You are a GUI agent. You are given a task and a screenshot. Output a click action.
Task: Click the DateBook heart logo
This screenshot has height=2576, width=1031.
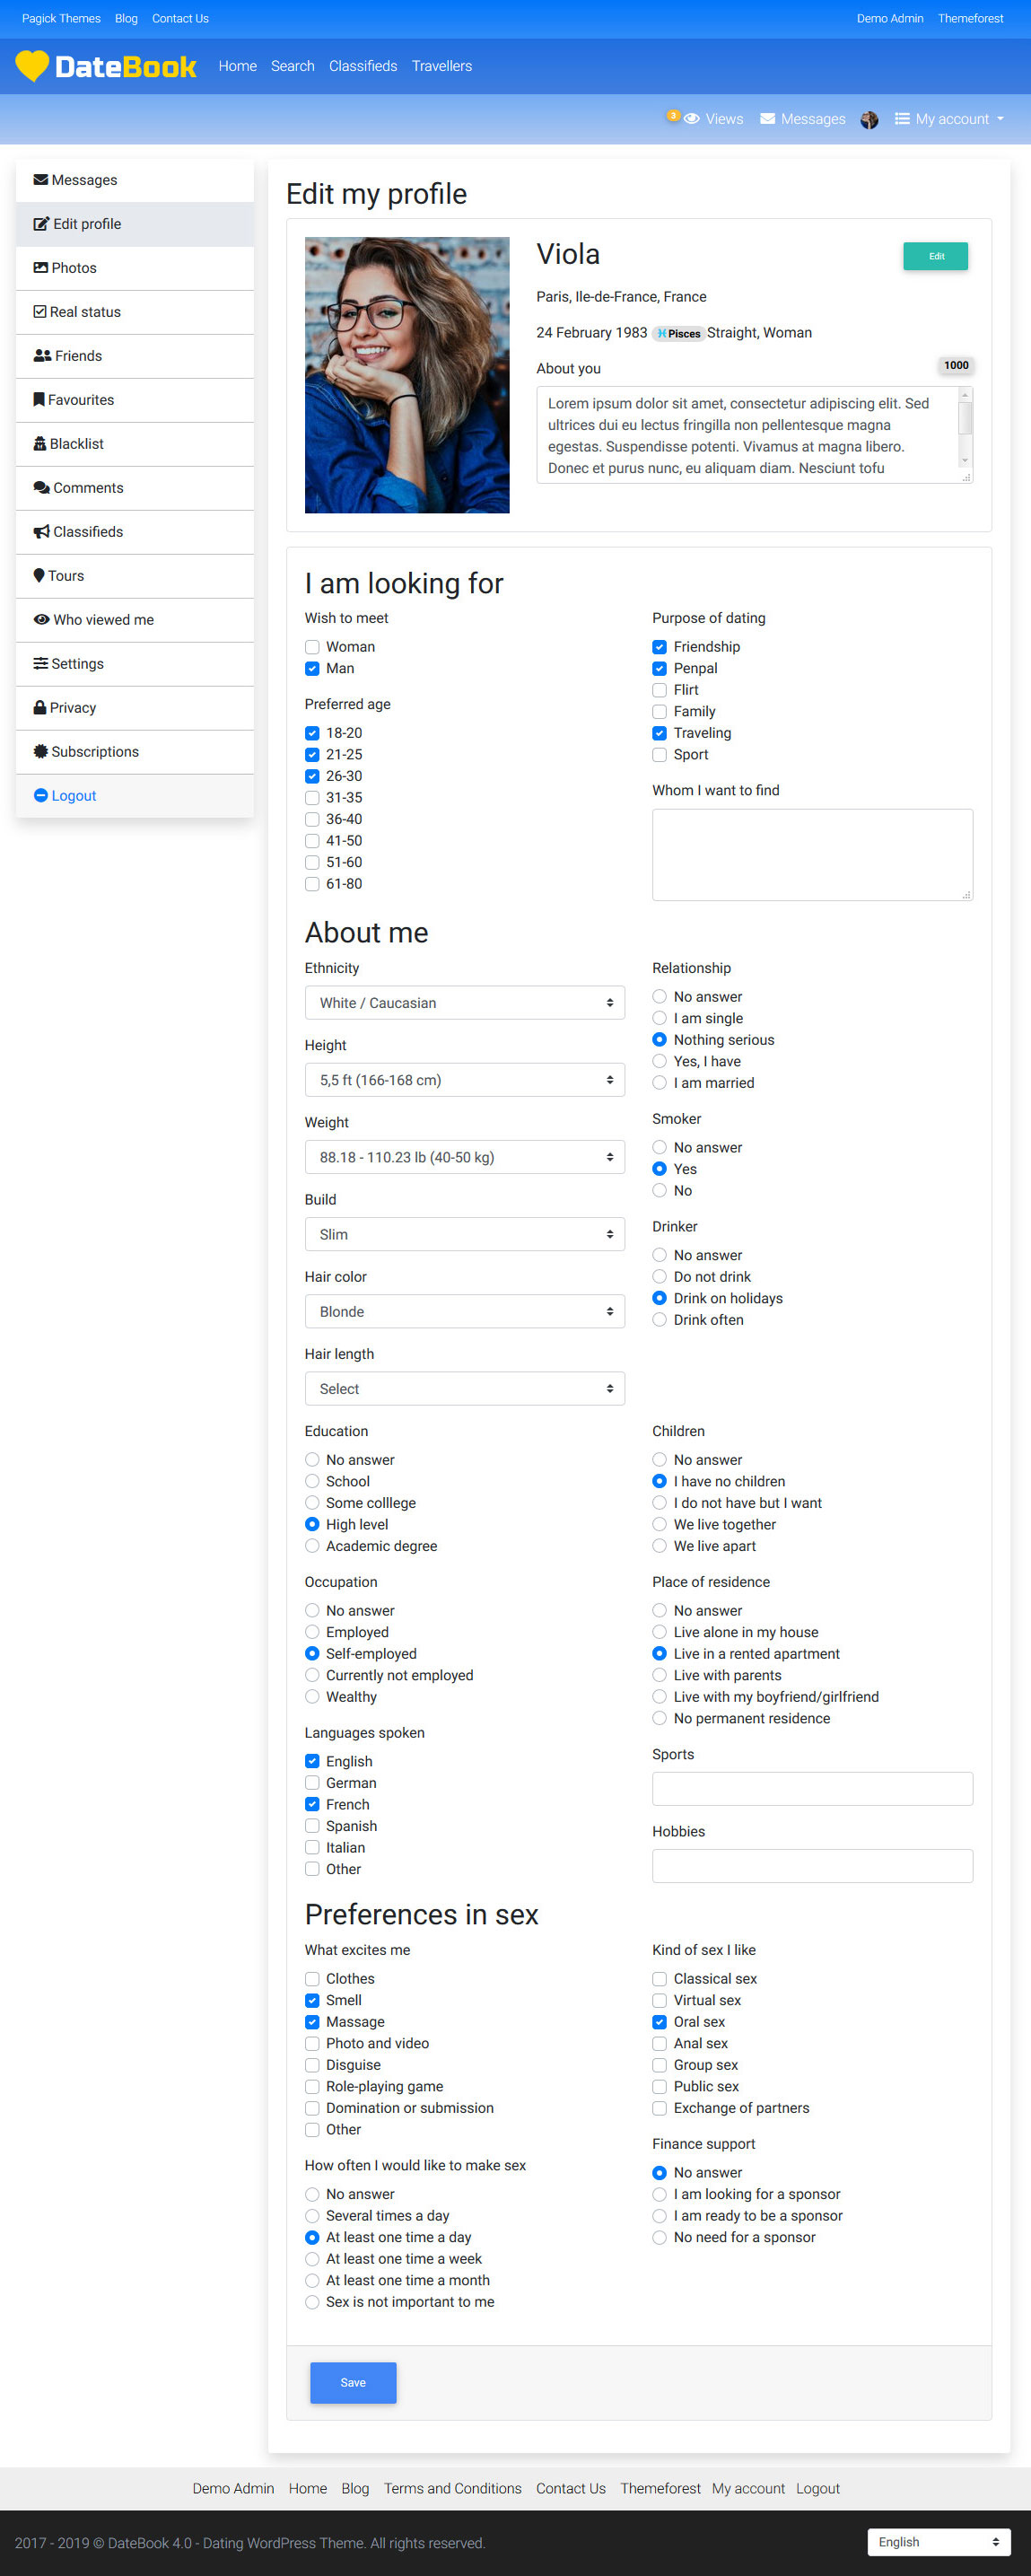coord(32,66)
